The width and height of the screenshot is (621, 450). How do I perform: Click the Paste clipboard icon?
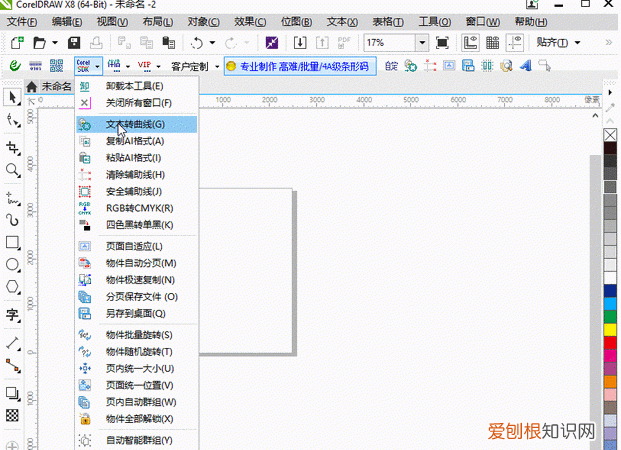168,42
